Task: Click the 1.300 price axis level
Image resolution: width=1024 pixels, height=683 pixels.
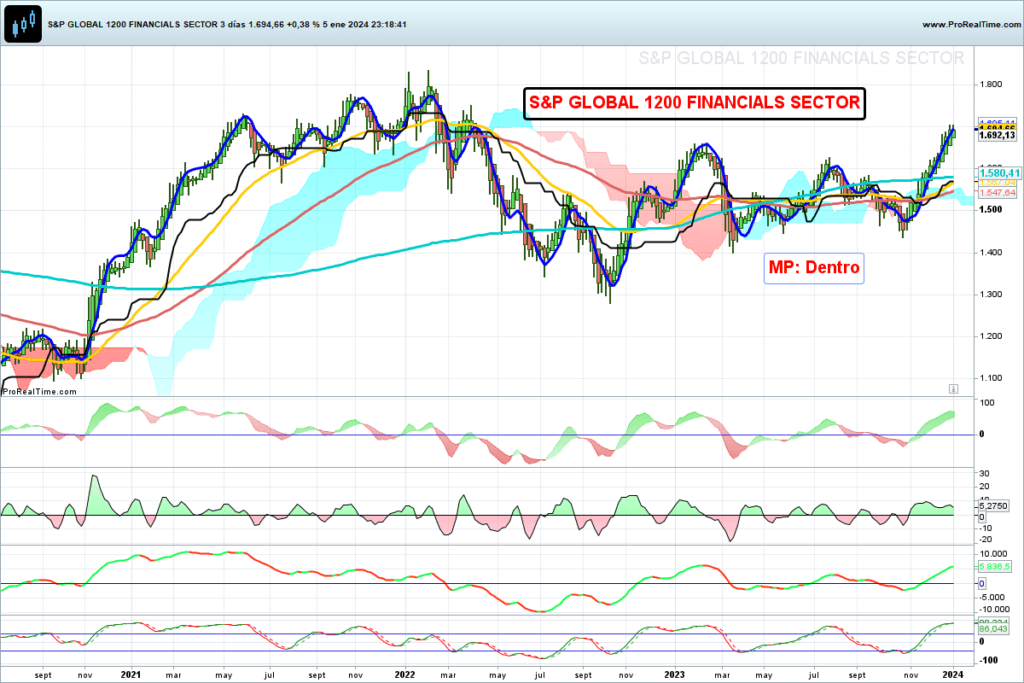Action: click(991, 294)
